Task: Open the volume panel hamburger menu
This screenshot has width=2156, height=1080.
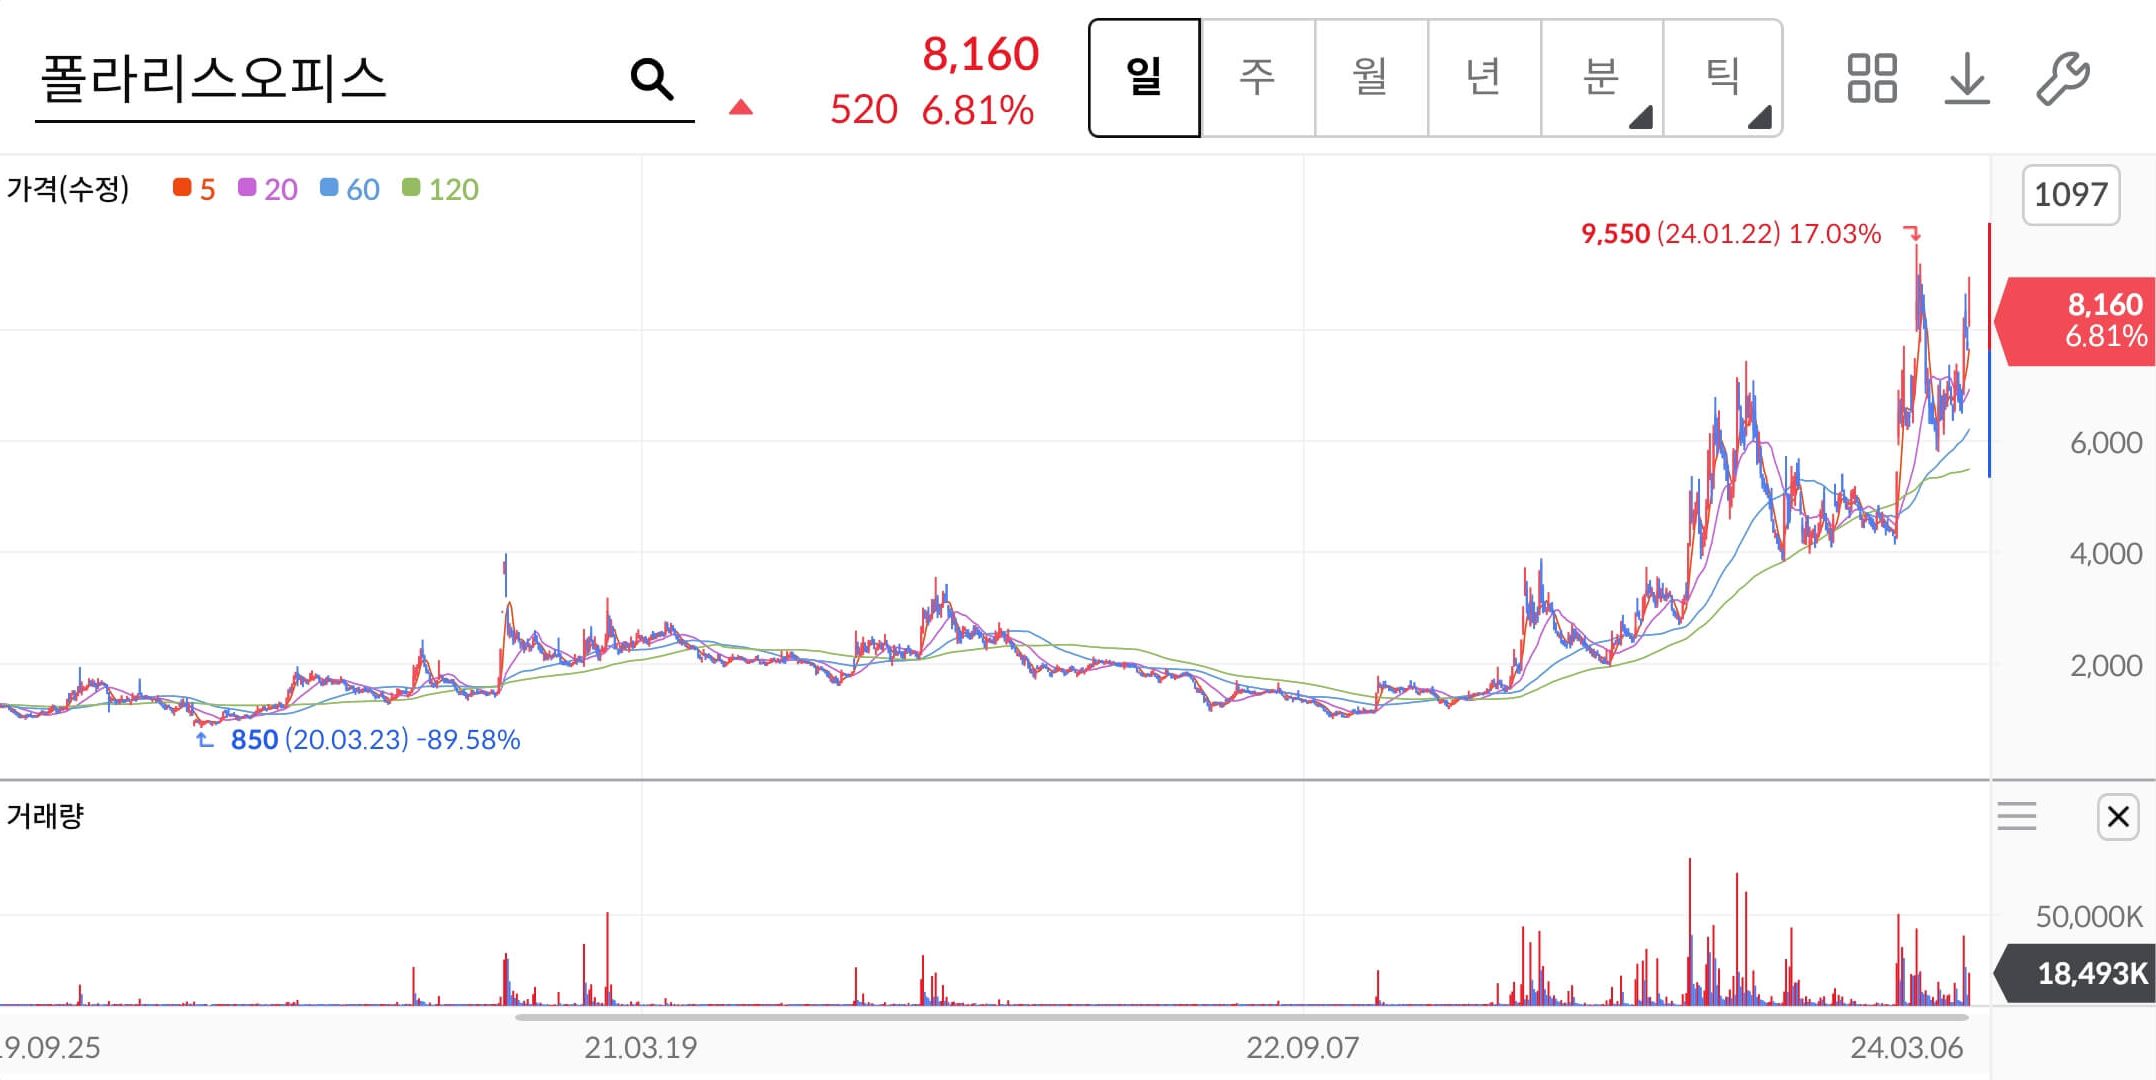Action: [x=2016, y=817]
